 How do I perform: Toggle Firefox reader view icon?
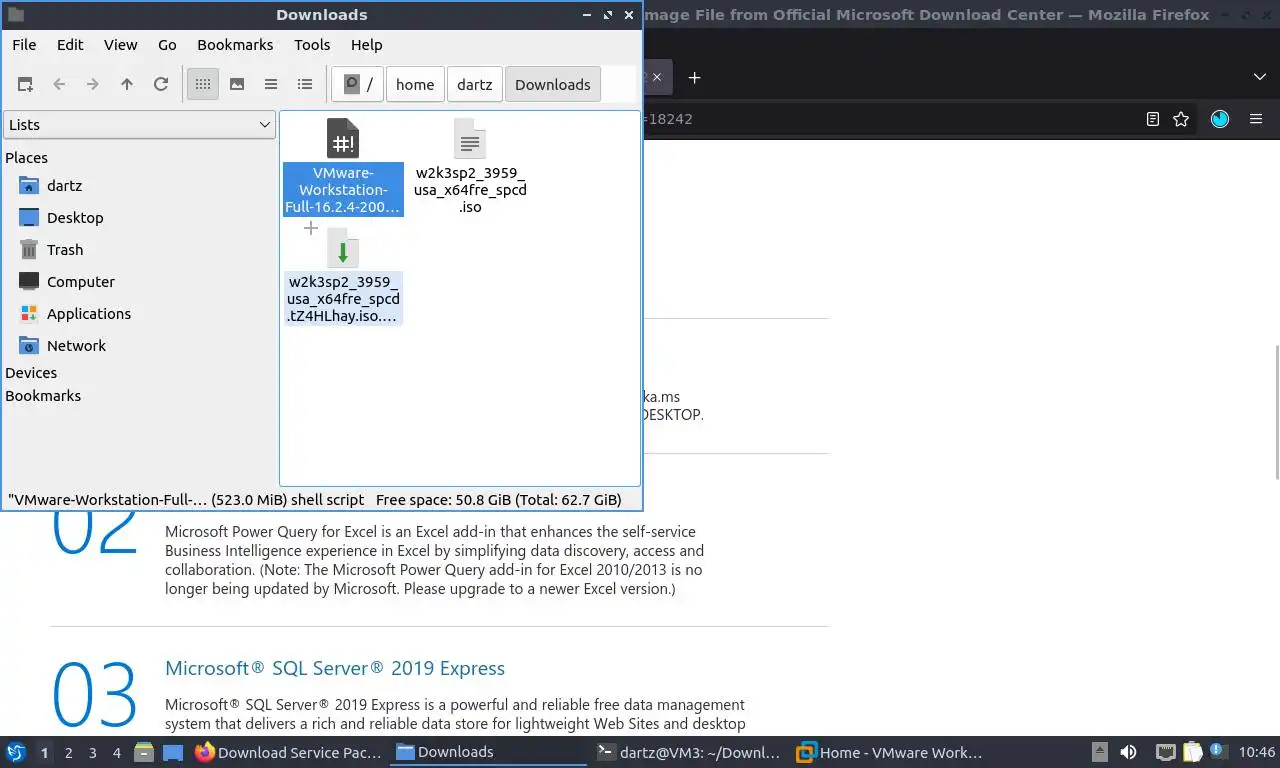click(x=1153, y=119)
